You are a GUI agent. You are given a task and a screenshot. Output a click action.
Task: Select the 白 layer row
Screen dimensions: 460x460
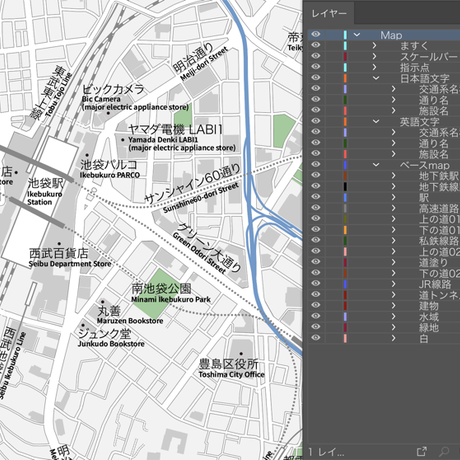[x=384, y=338]
